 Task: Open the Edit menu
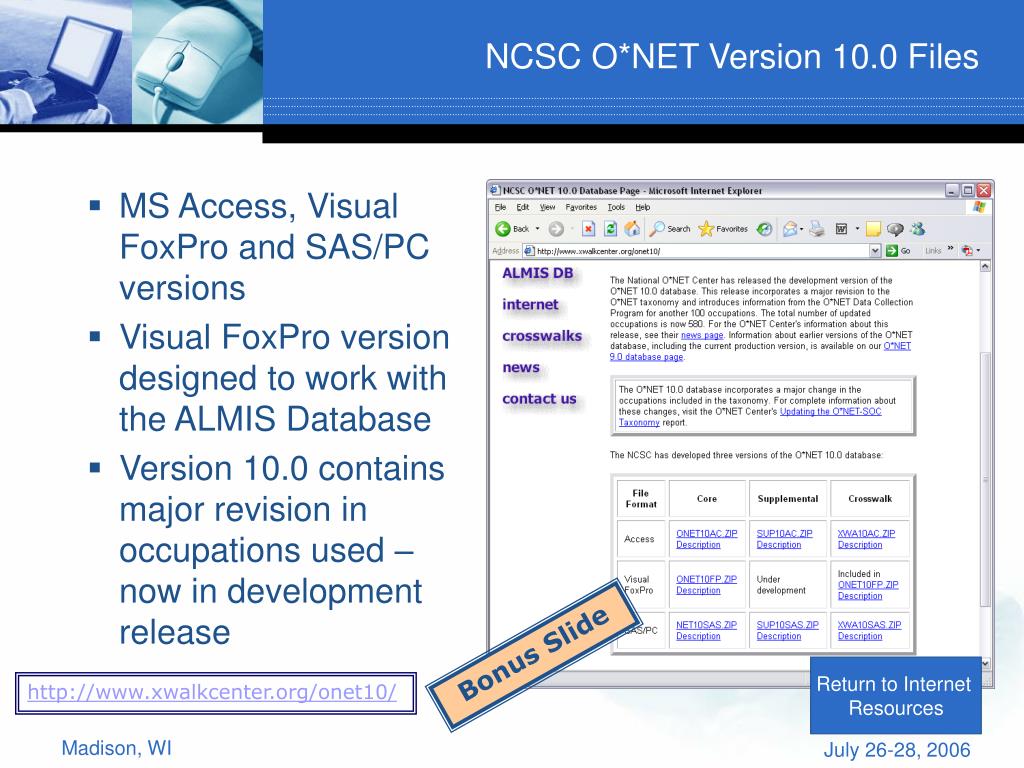[x=523, y=207]
